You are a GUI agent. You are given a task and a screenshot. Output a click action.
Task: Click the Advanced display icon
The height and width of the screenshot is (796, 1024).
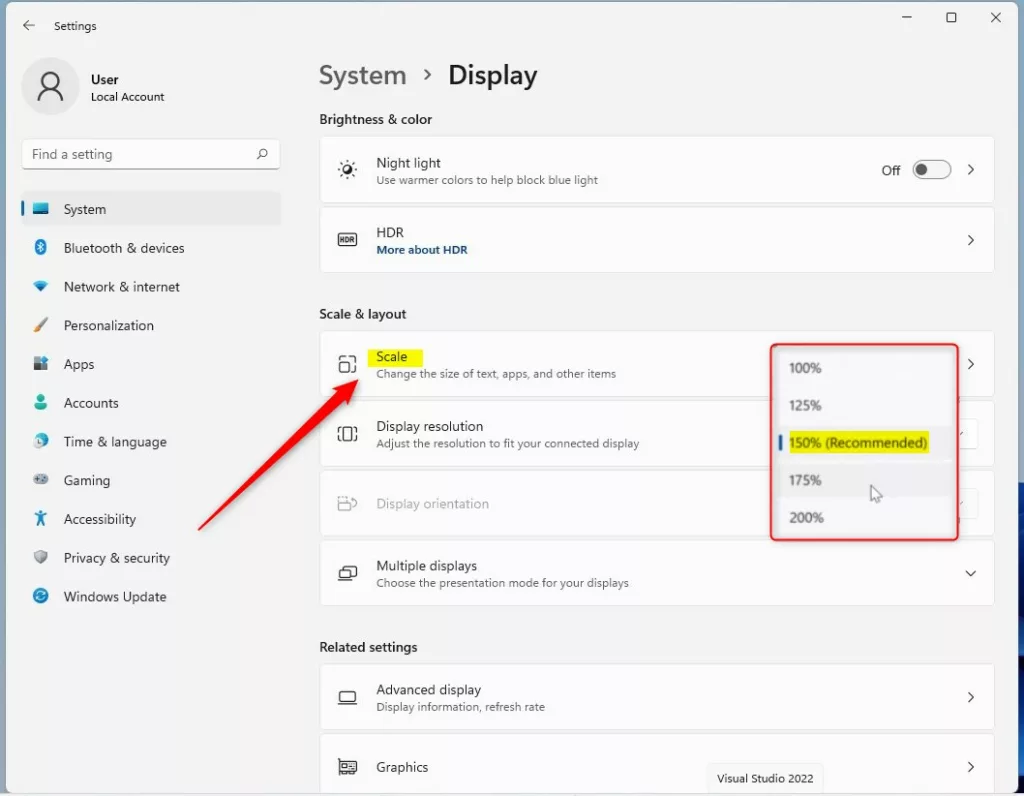click(347, 697)
